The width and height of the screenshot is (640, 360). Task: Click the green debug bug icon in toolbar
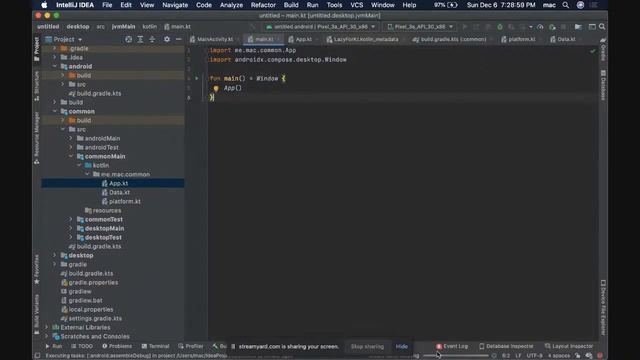point(500,27)
